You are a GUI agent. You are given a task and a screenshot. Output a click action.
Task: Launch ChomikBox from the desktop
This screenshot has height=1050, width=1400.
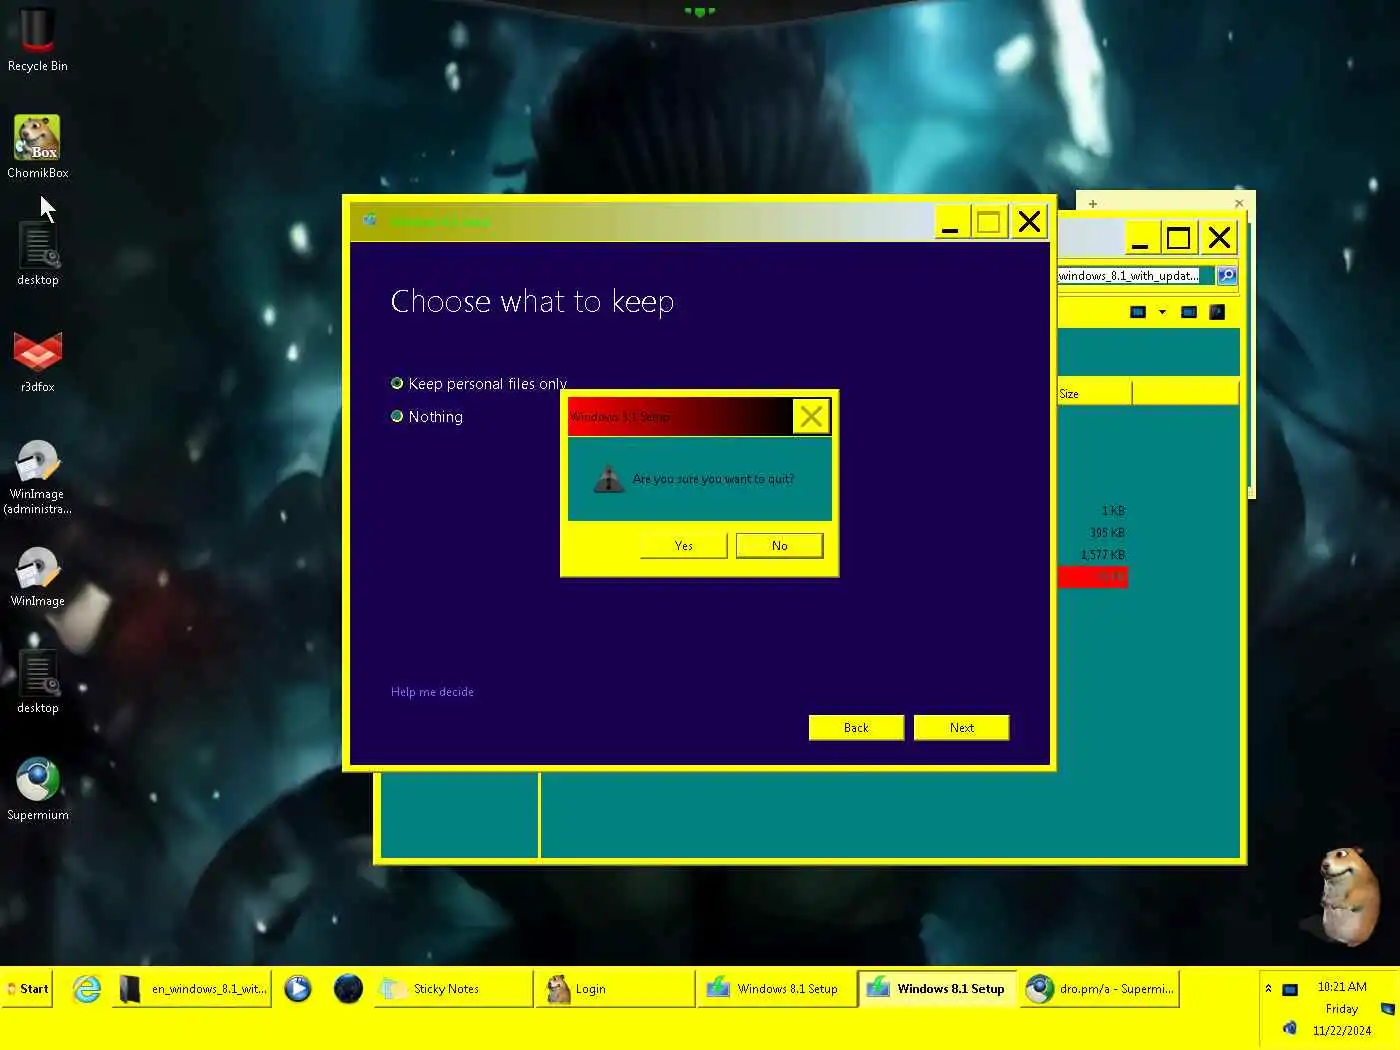[37, 146]
